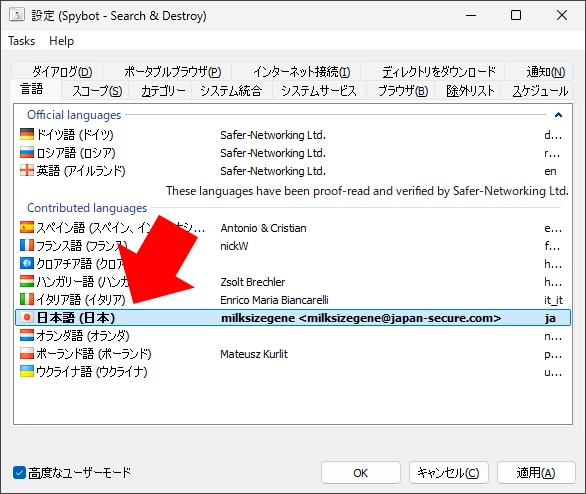
Task: Click the French flag icon
Action: tap(27, 245)
